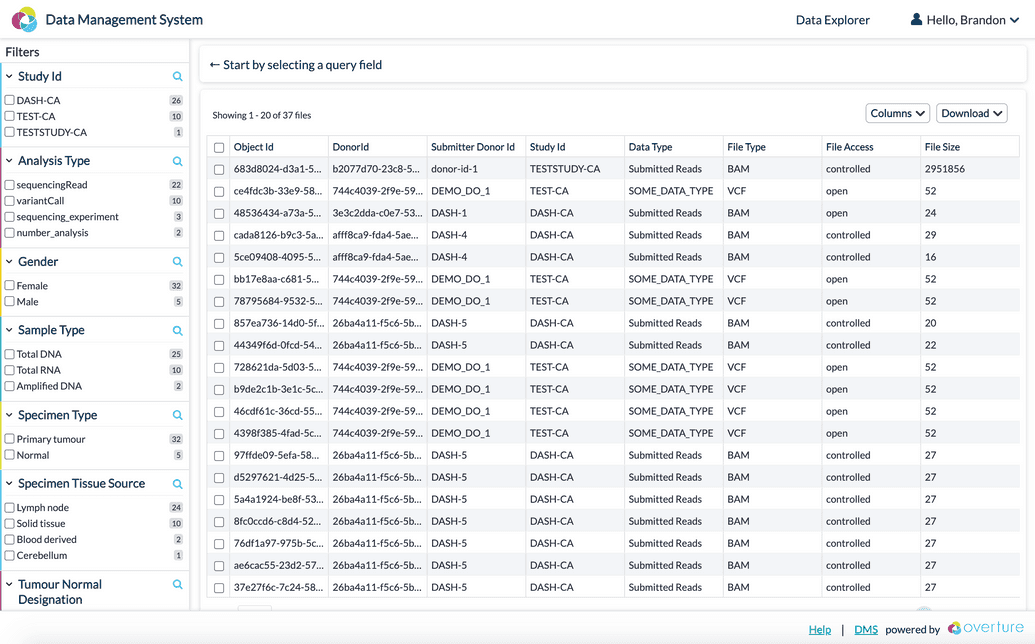
Task: Select the Primary tumour checkbox
Action: 10,439
